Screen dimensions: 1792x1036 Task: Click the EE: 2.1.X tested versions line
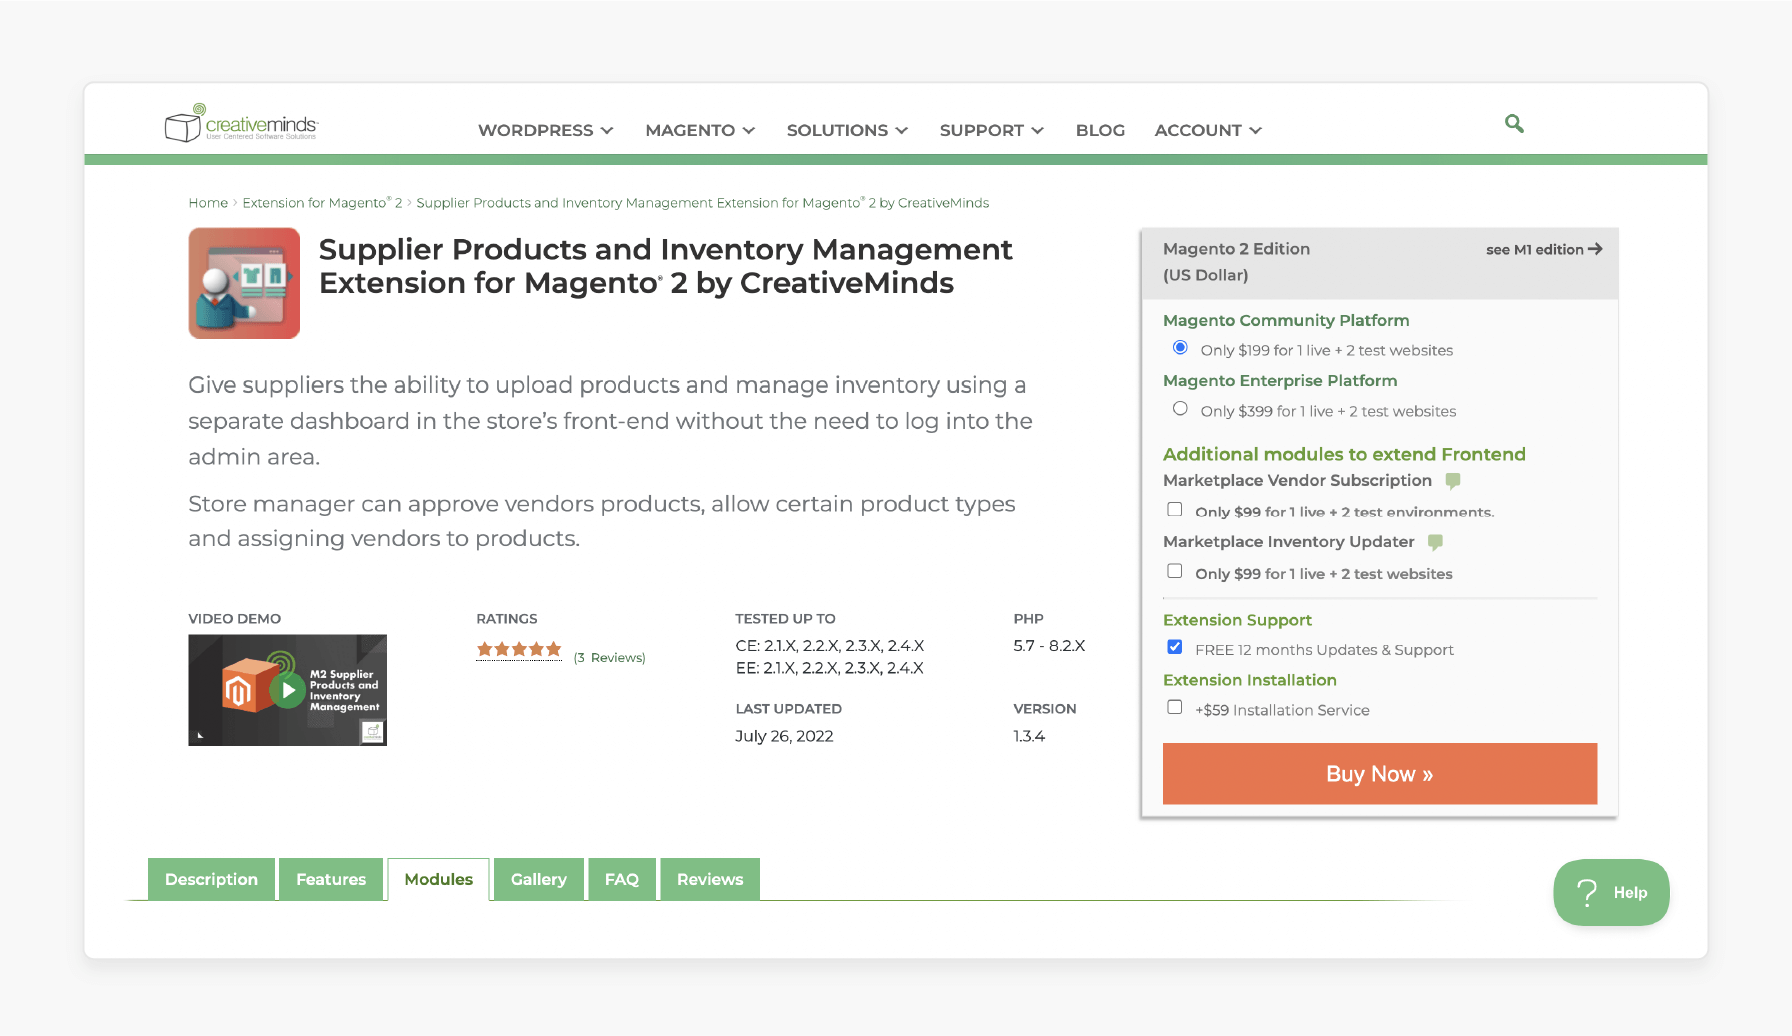coord(829,668)
